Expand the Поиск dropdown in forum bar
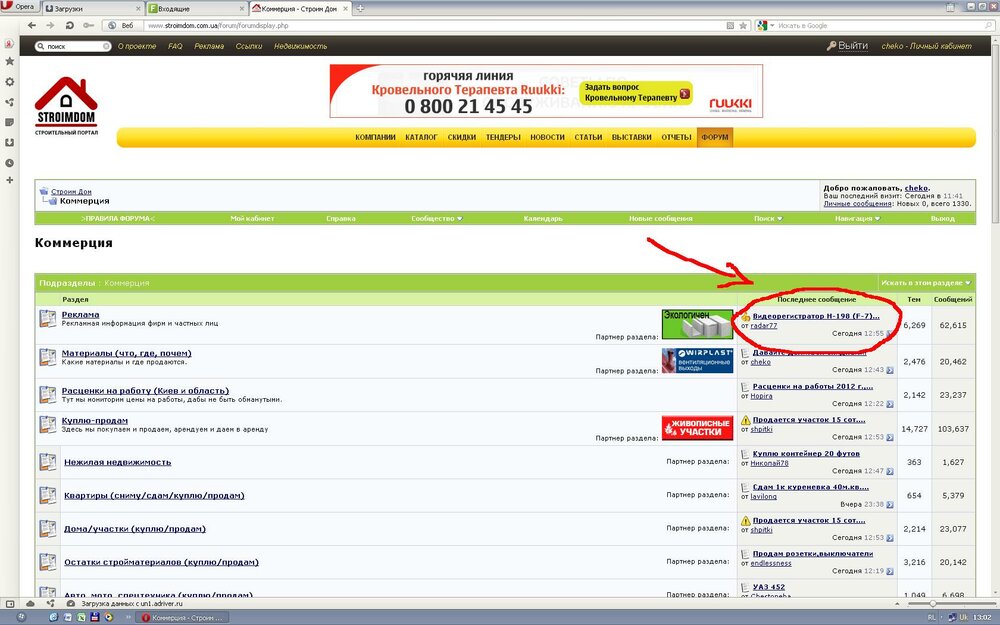The image size is (1000, 625). (767, 218)
